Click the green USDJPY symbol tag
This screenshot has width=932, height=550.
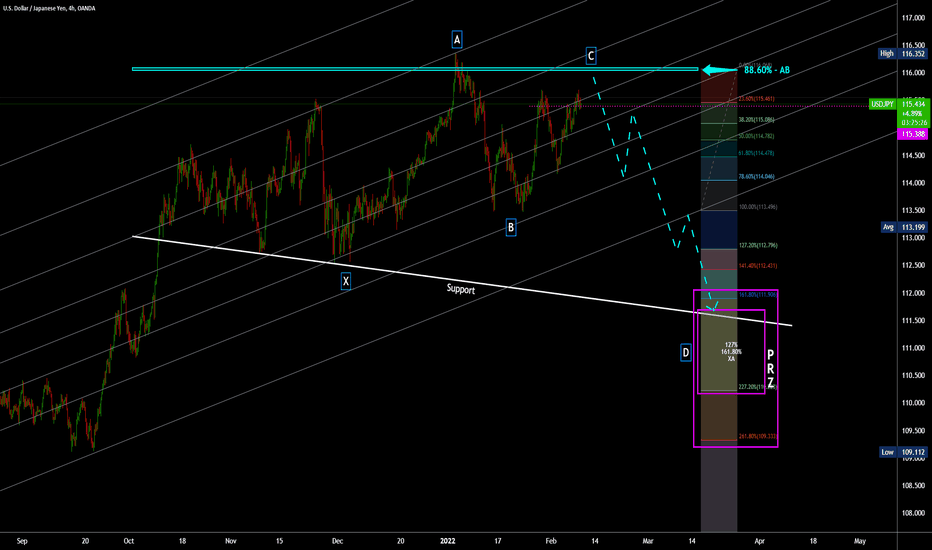pyautogui.click(x=882, y=104)
